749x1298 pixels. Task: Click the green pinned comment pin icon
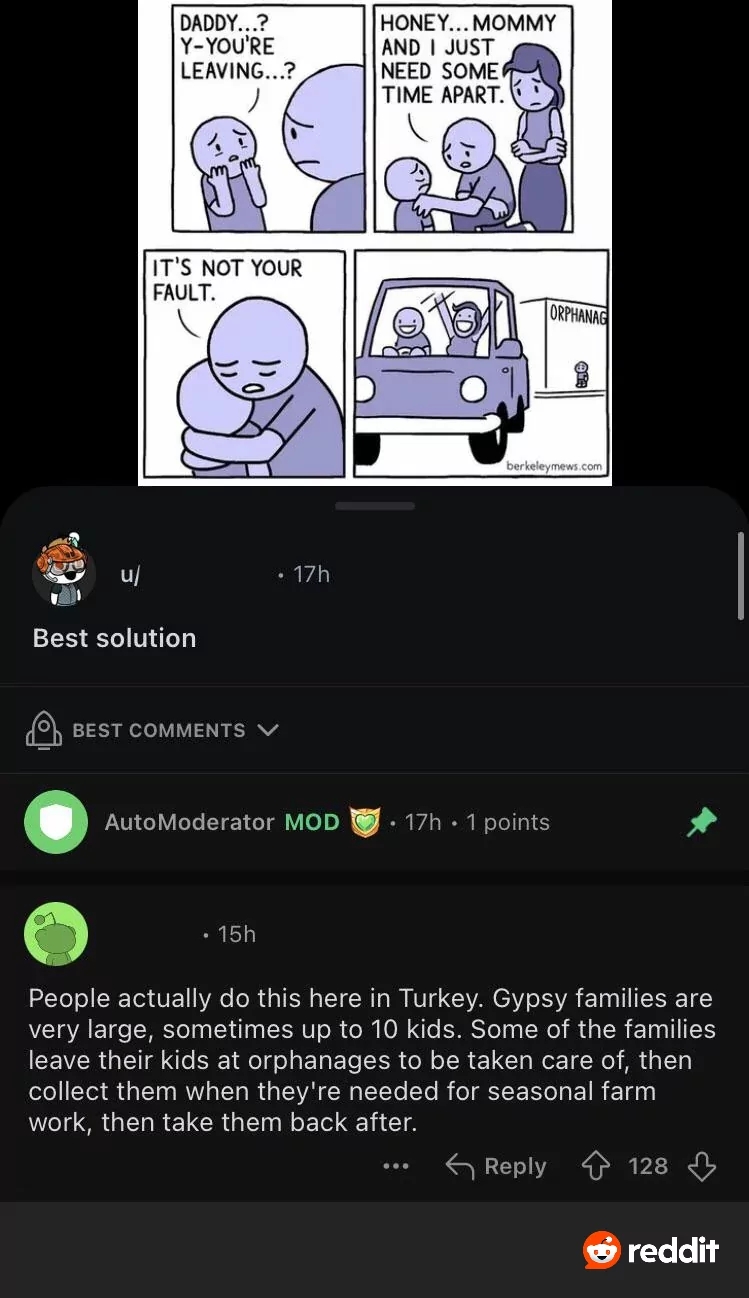[703, 822]
